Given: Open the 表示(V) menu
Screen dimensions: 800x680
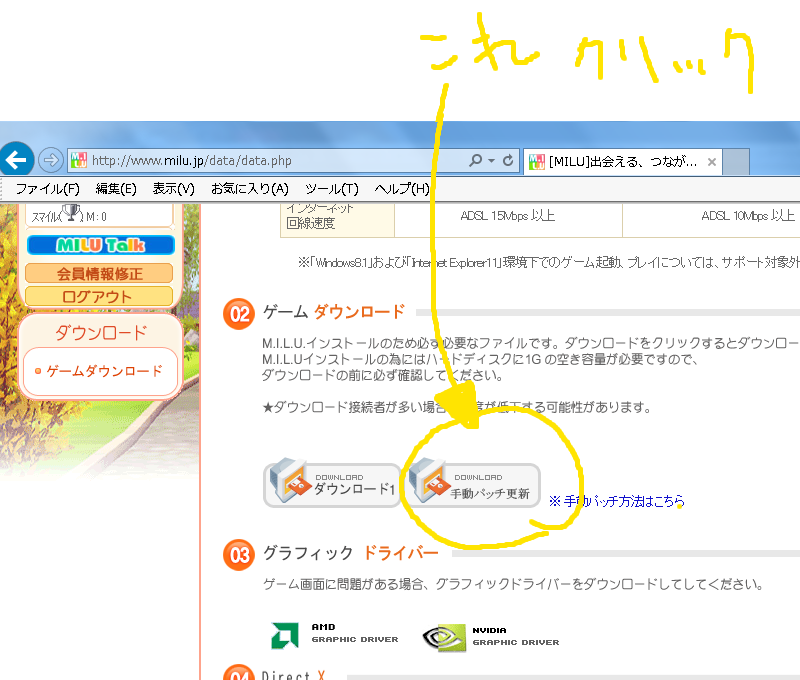Looking at the screenshot, I should point(173,189).
